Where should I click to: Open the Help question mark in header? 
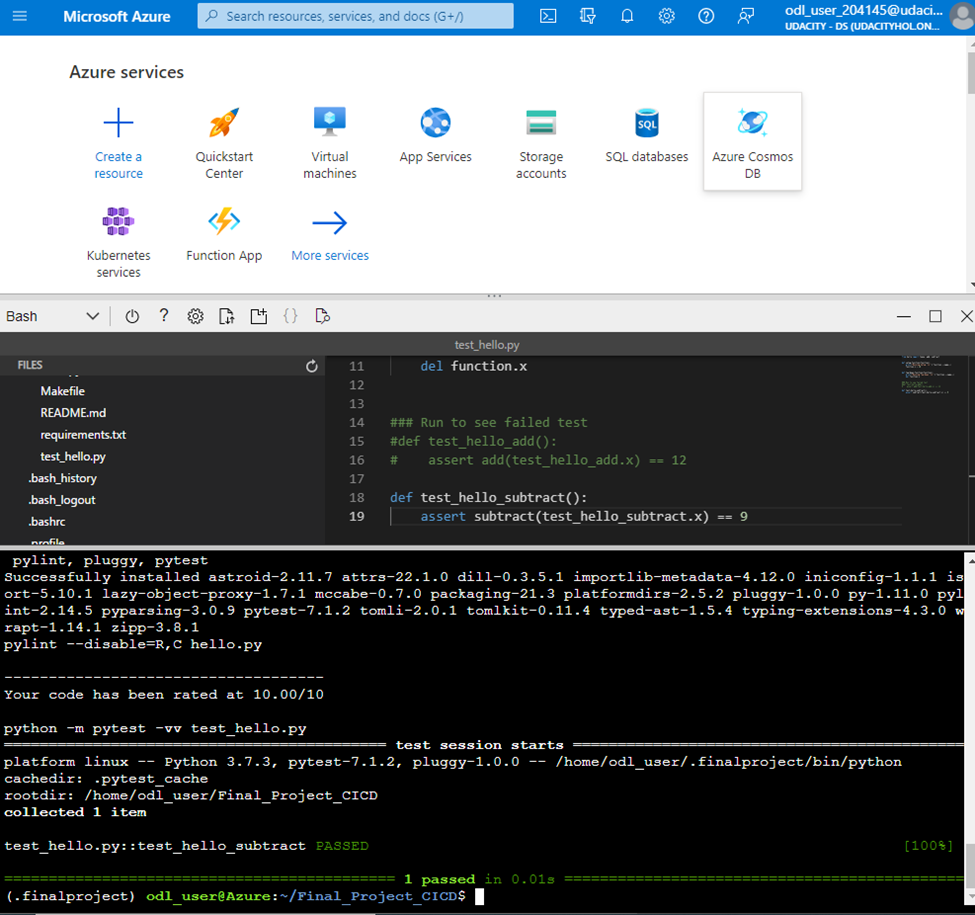pos(706,16)
